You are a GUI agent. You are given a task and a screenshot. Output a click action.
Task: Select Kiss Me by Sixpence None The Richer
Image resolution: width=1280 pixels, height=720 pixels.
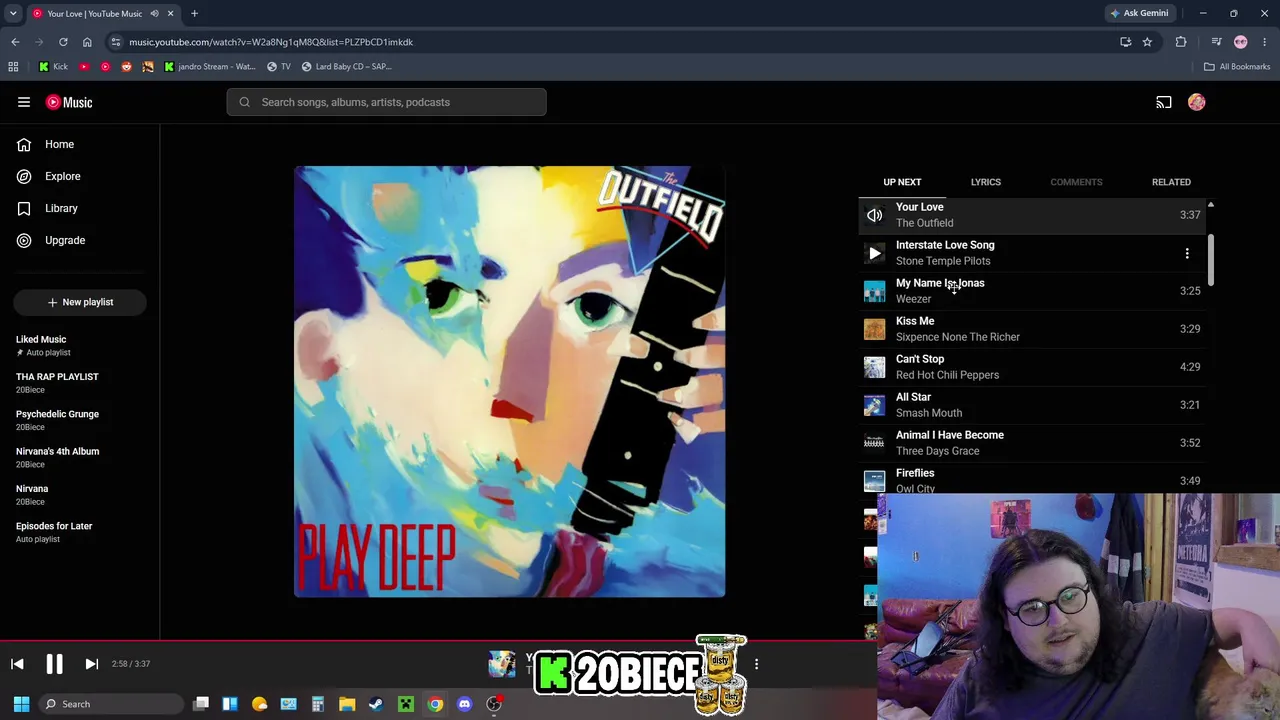[1033, 329]
